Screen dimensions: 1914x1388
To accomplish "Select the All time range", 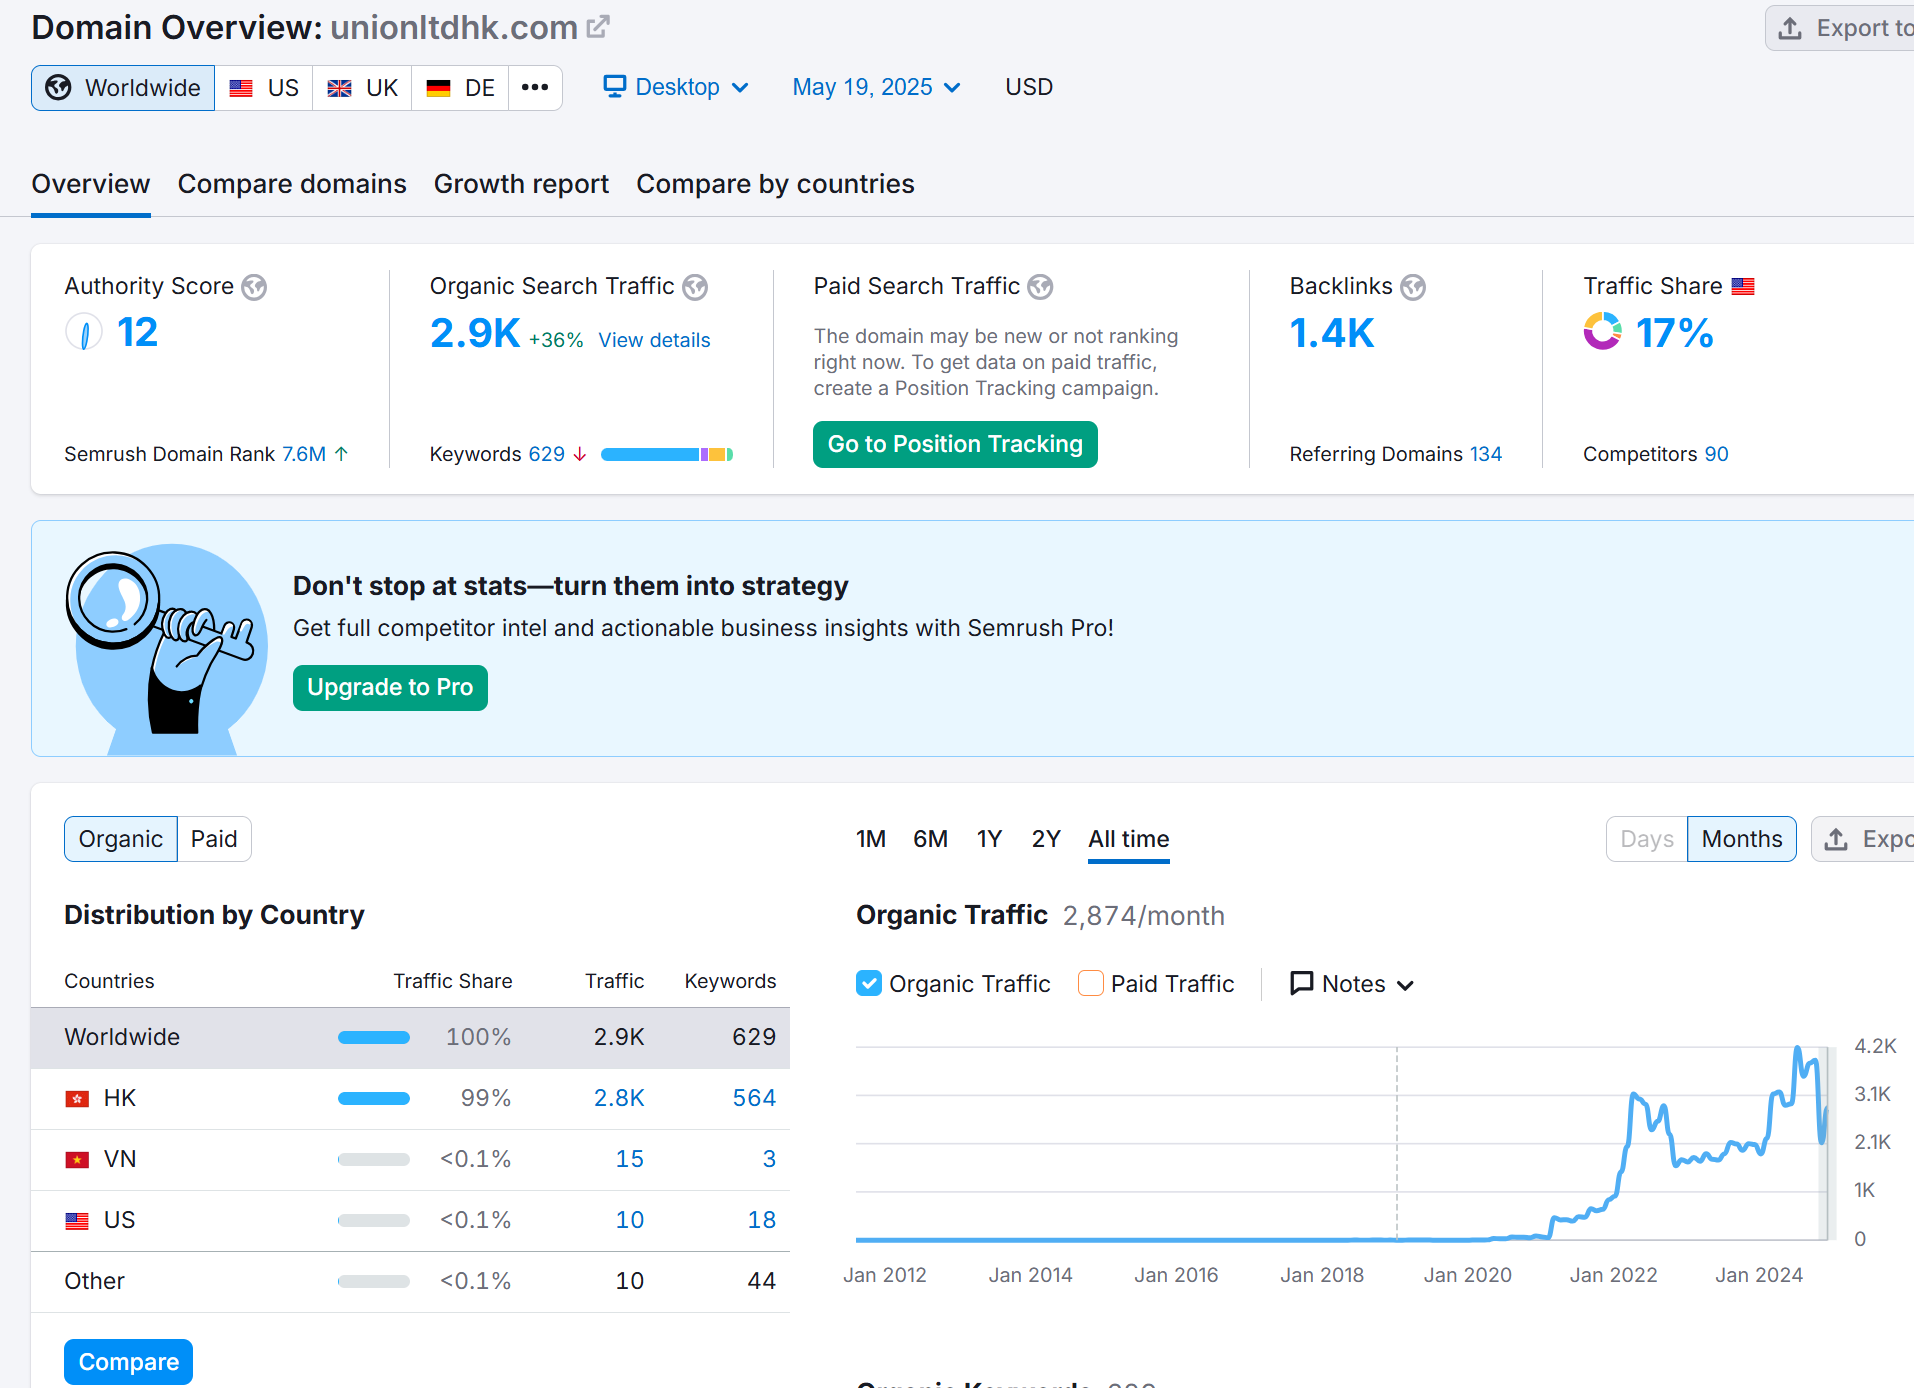I will 1129,839.
